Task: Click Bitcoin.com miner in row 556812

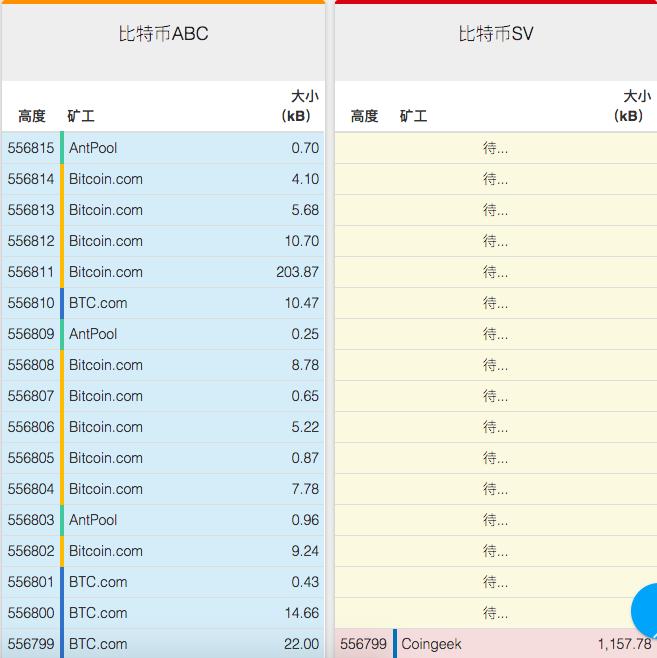Action: pyautogui.click(x=106, y=241)
